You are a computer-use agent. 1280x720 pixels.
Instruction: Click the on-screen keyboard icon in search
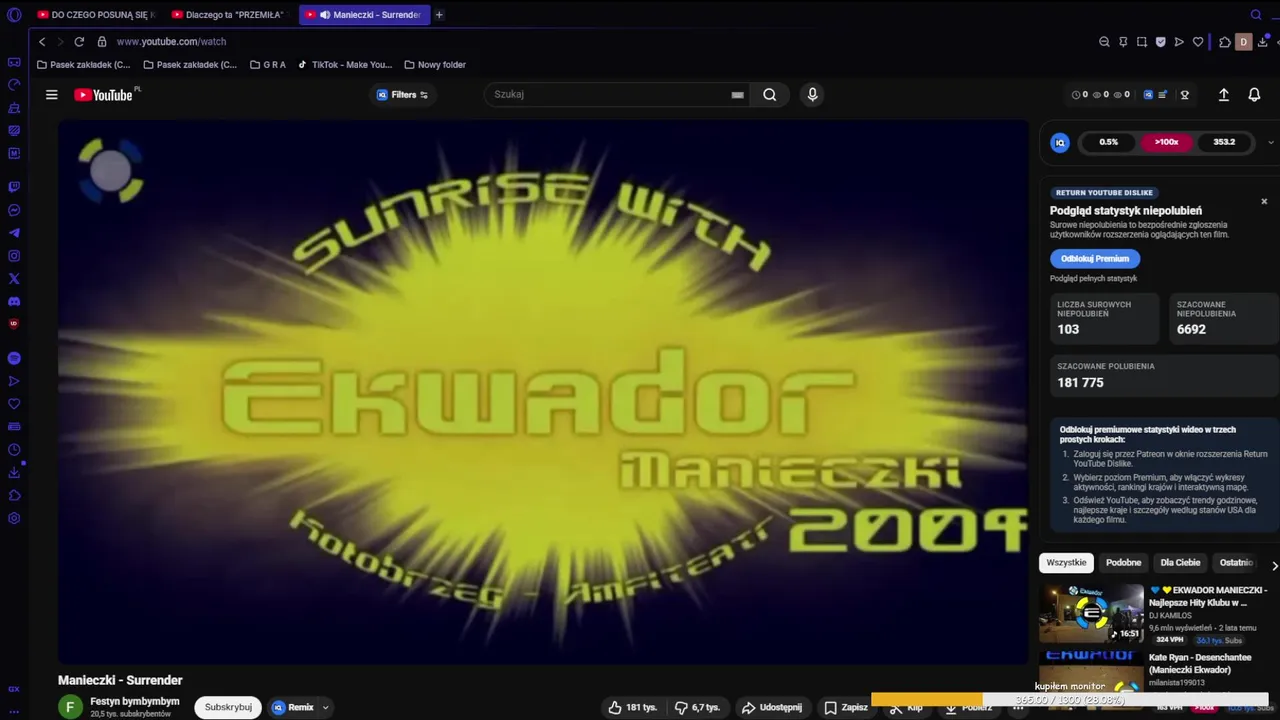[x=737, y=95]
